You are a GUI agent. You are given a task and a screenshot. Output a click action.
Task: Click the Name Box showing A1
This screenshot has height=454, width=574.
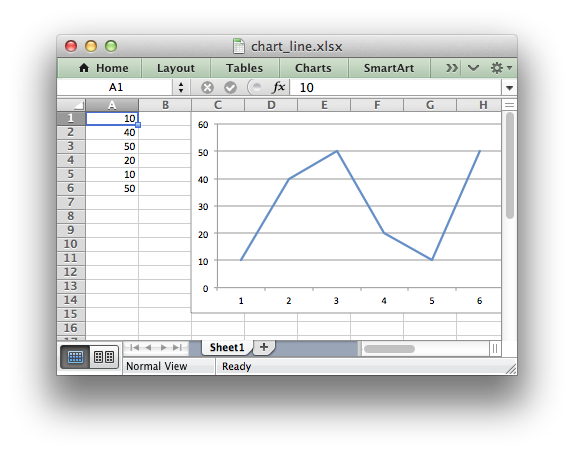point(115,88)
